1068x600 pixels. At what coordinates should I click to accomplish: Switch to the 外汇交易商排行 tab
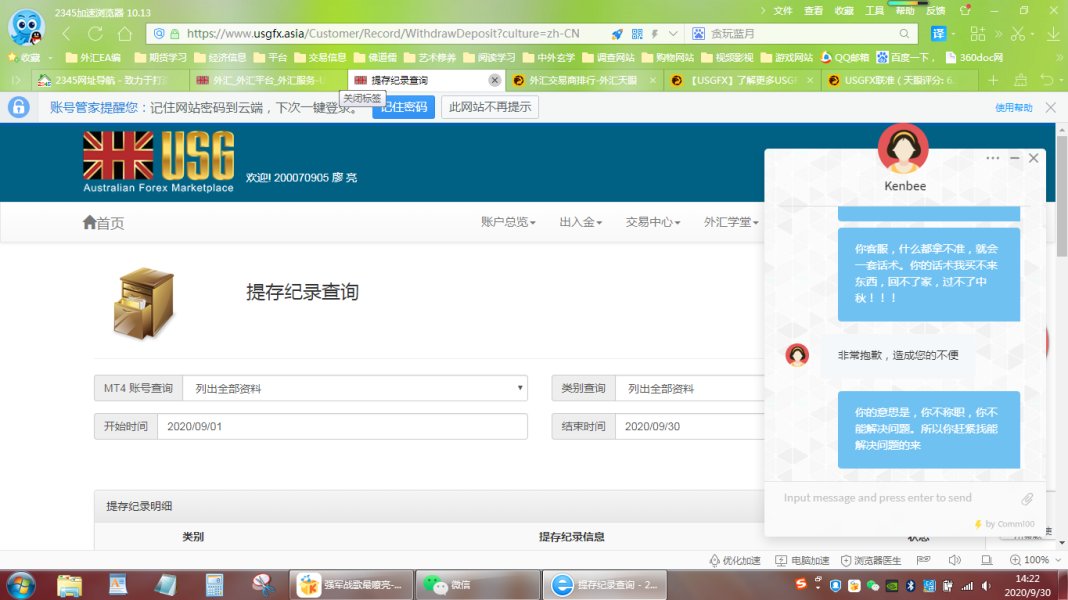[x=585, y=80]
